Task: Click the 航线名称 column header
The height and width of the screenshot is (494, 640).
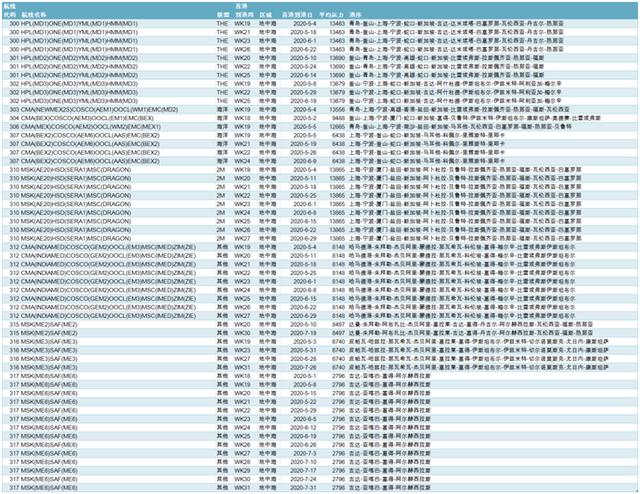Action: [34, 15]
